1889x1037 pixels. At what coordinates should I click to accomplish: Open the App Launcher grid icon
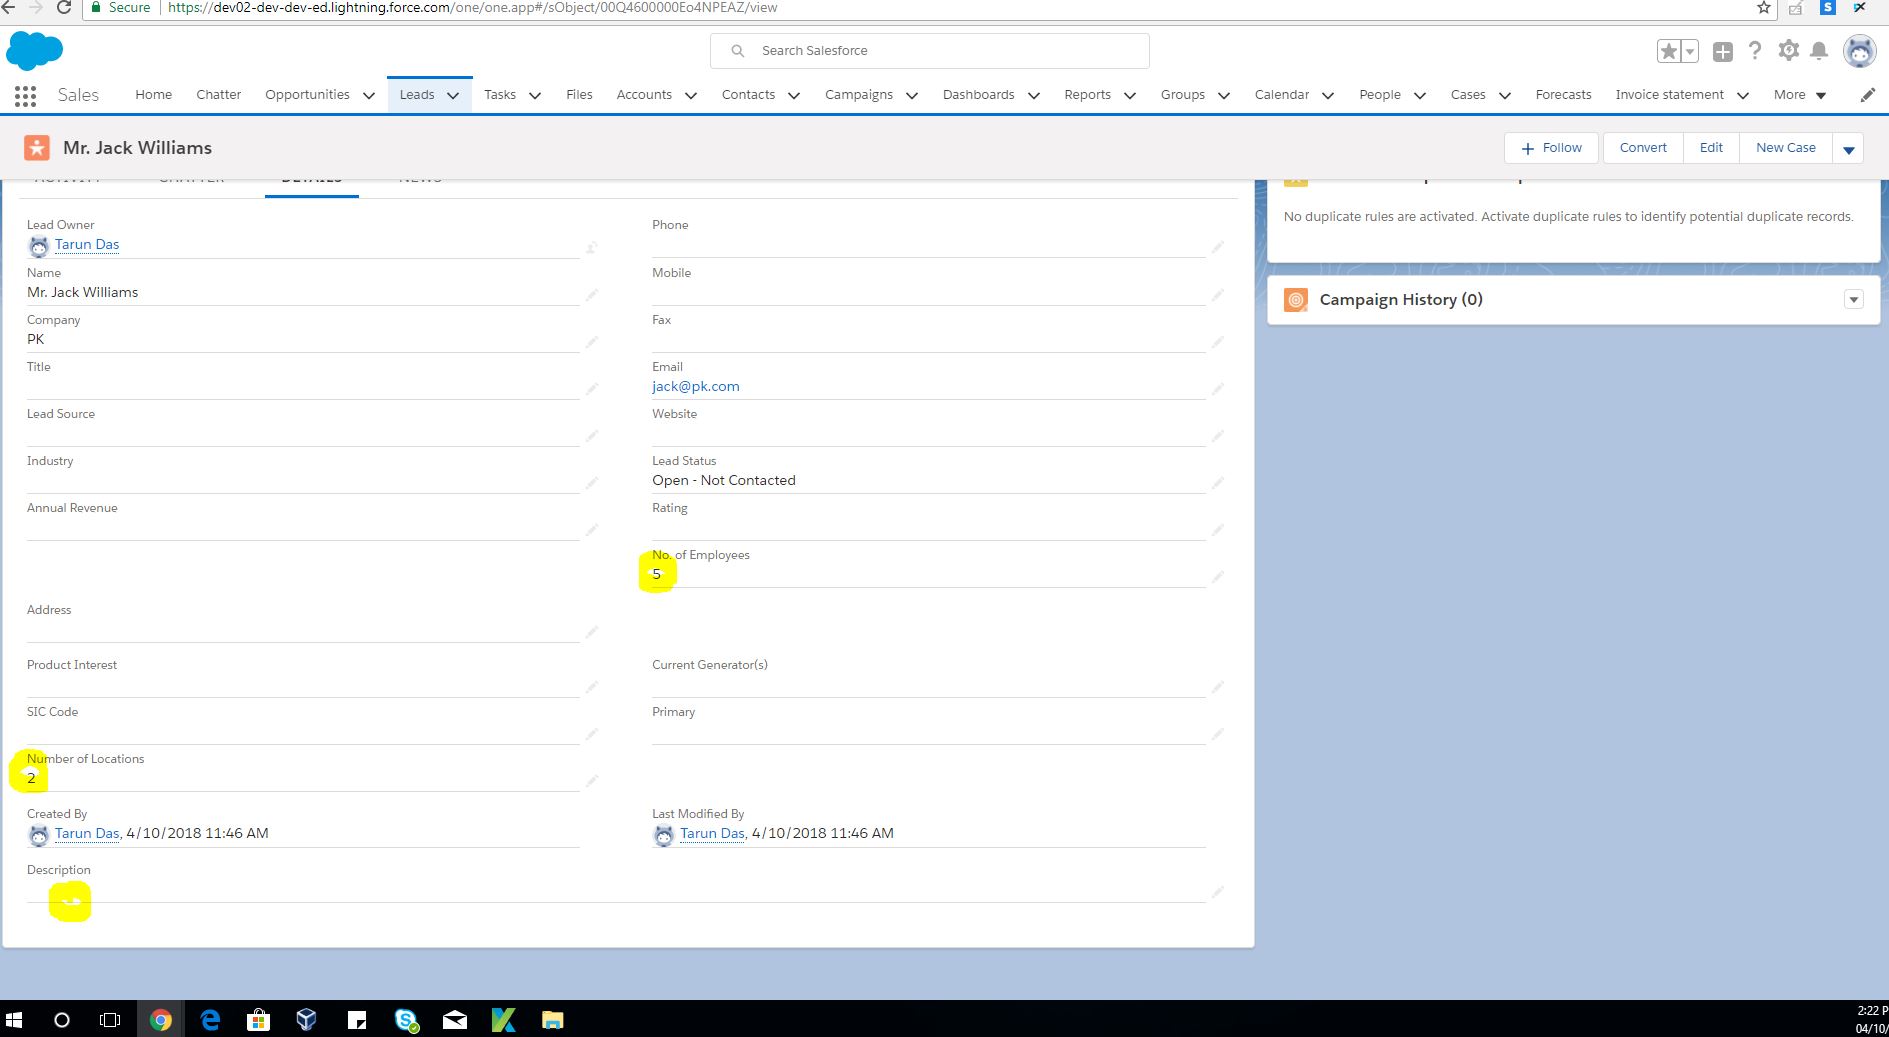[x=26, y=96]
